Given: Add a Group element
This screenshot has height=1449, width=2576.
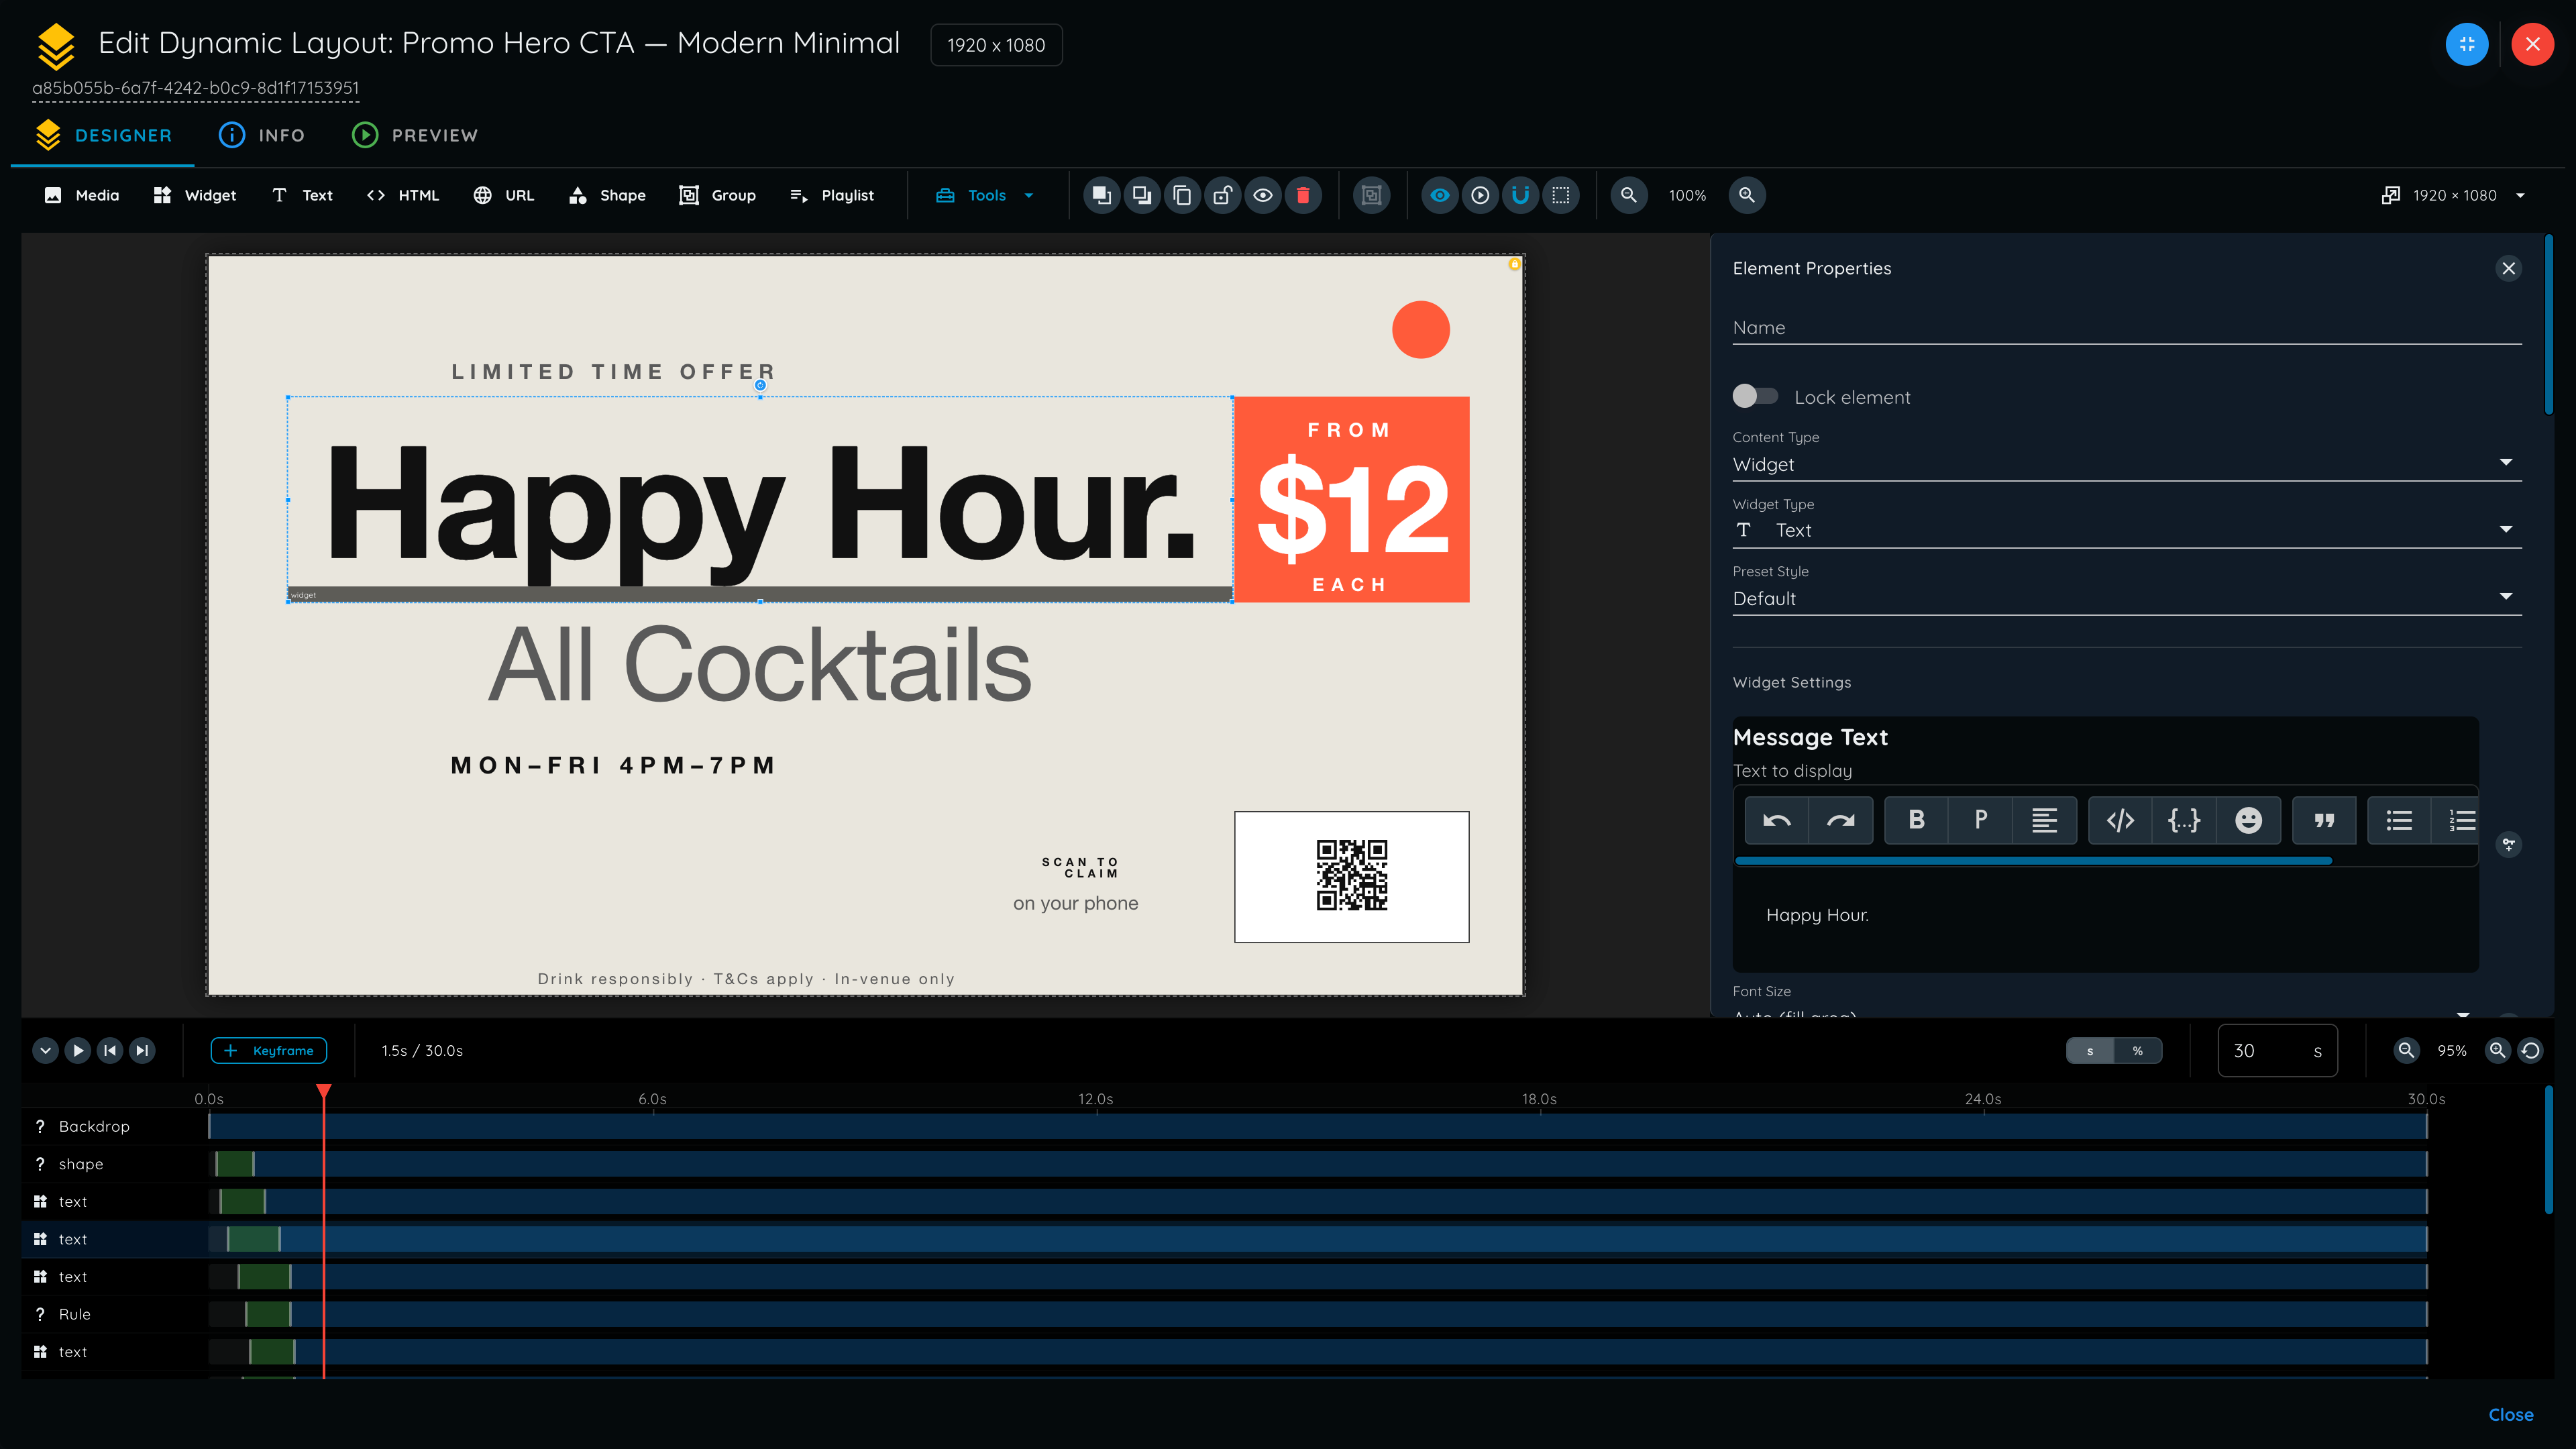Looking at the screenshot, I should point(718,195).
